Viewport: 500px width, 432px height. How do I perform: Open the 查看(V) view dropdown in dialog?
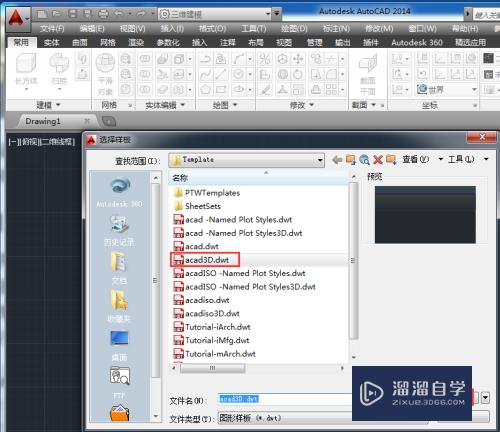(440, 159)
